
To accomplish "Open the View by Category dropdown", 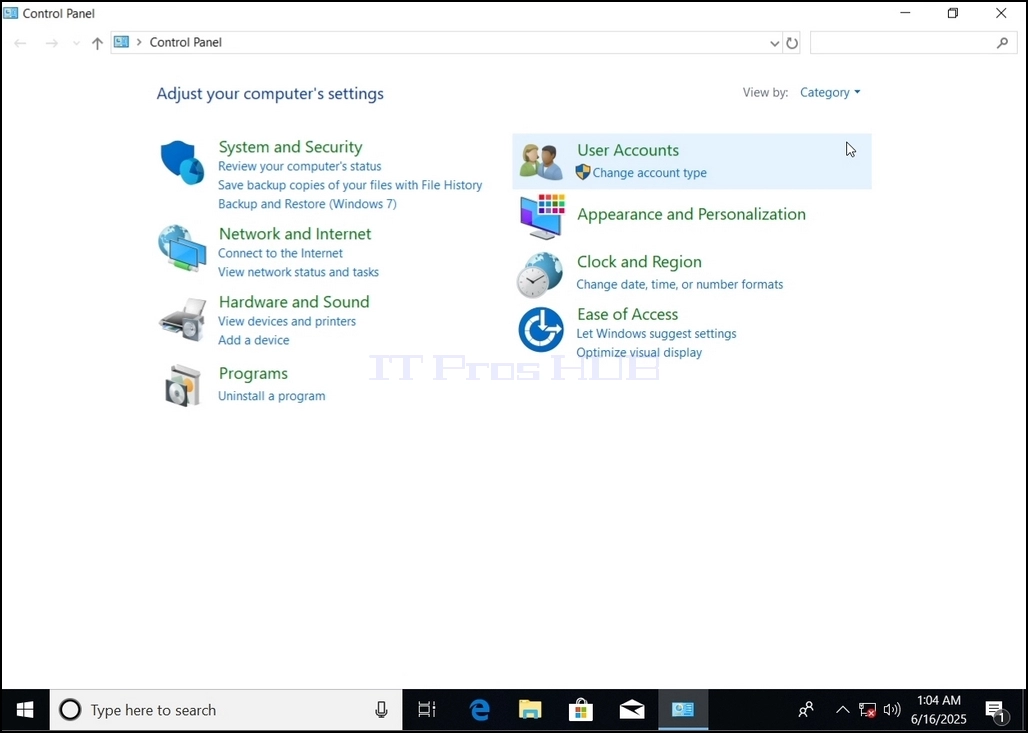I will [830, 92].
